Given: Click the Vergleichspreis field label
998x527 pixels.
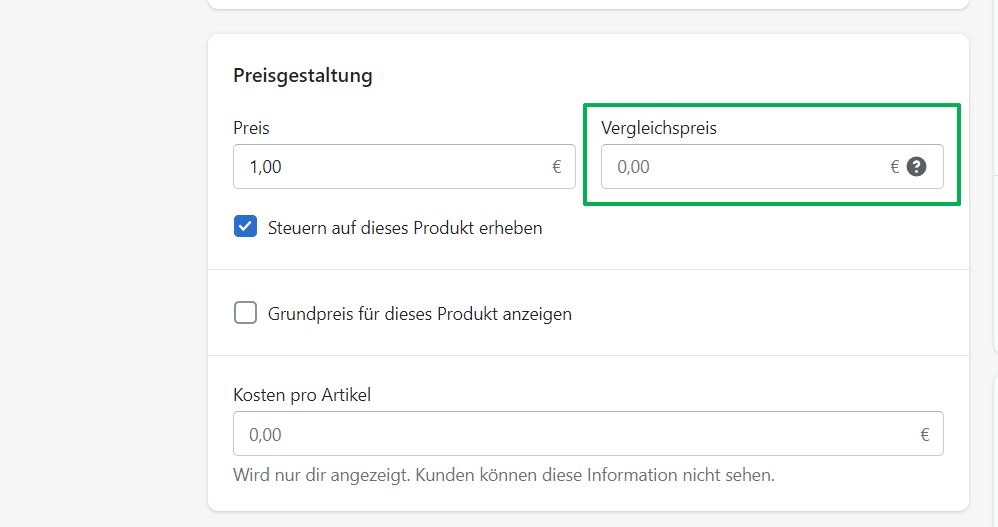Looking at the screenshot, I should [659, 128].
